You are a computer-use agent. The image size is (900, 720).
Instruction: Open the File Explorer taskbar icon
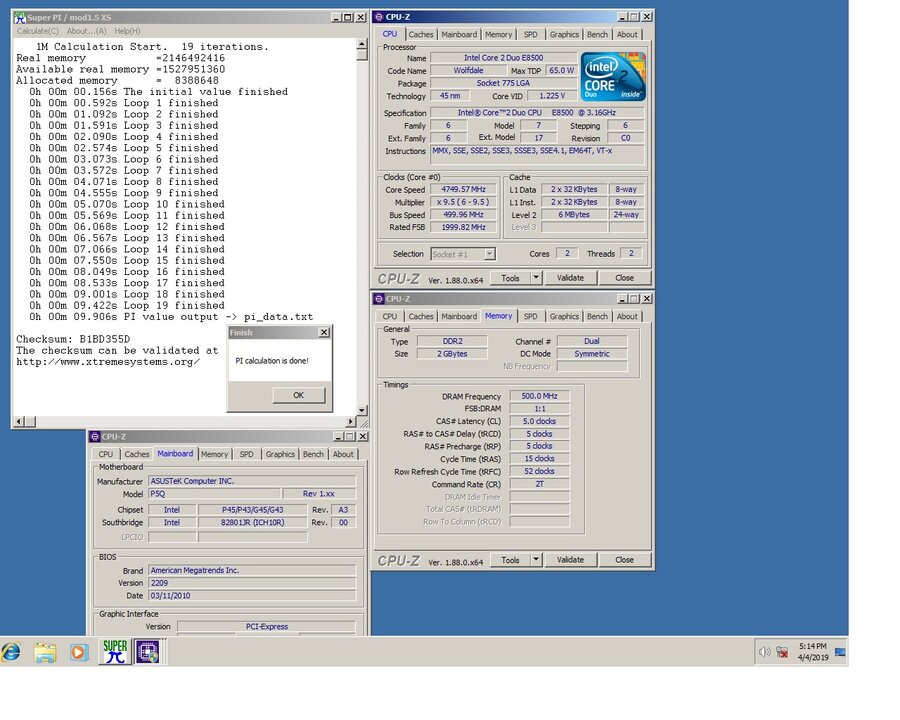[45, 652]
